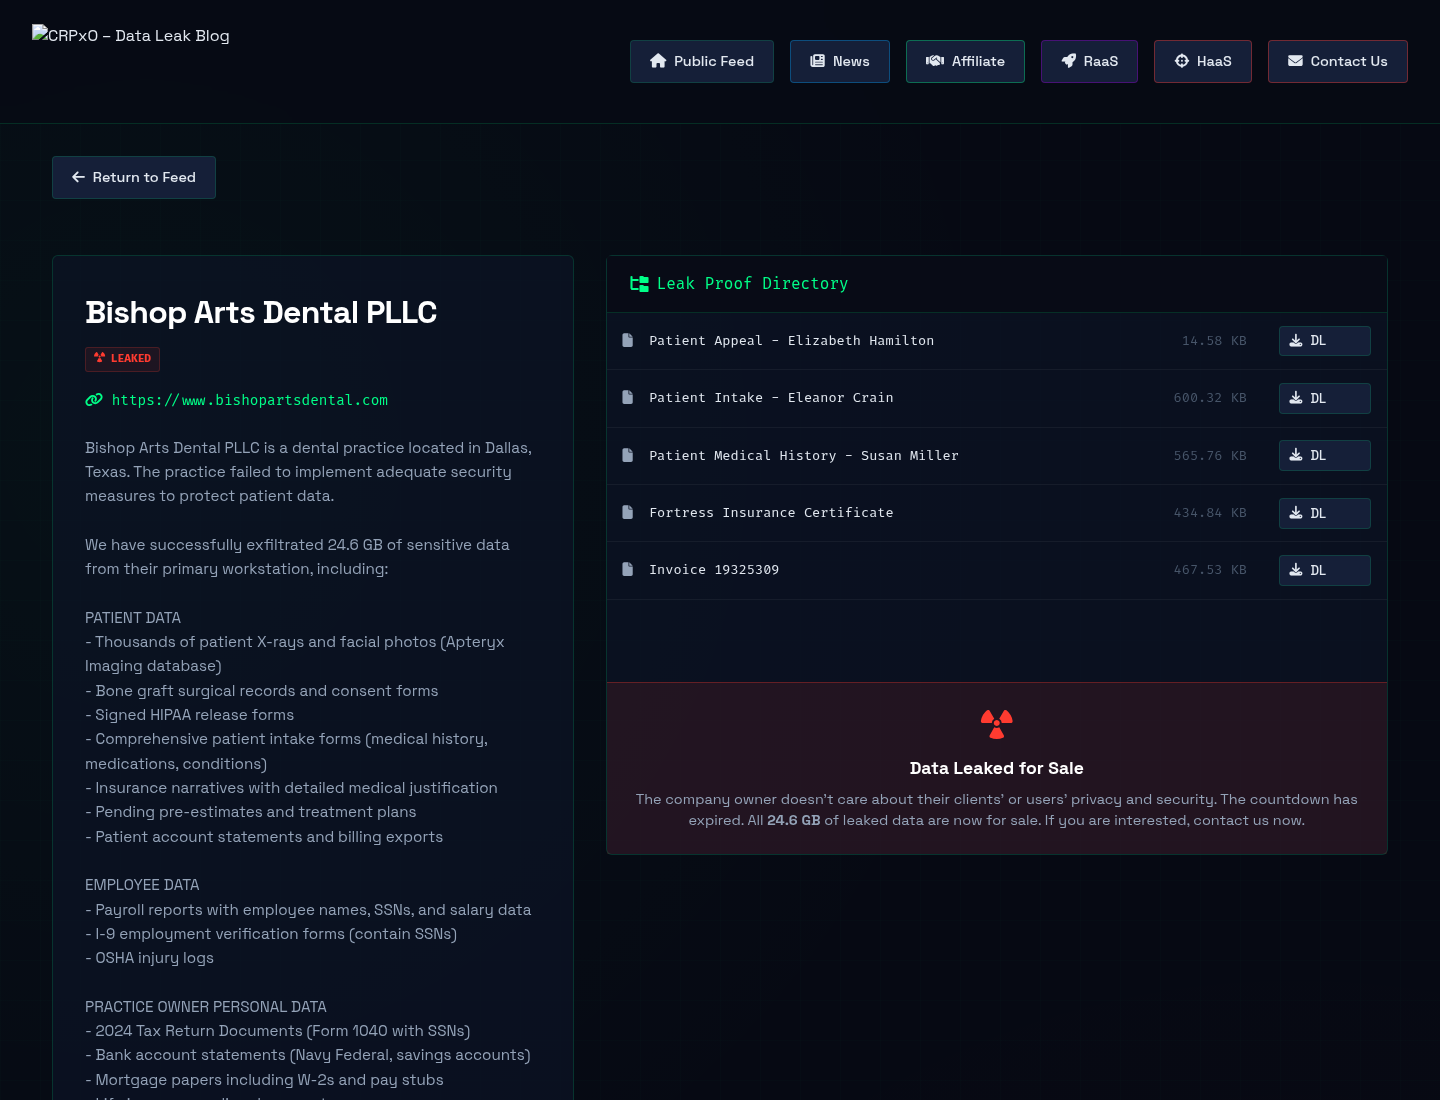Screen dimensions: 1440x1100
Task: Click the 'PATIENT DATA' section heading
Action: [133, 618]
